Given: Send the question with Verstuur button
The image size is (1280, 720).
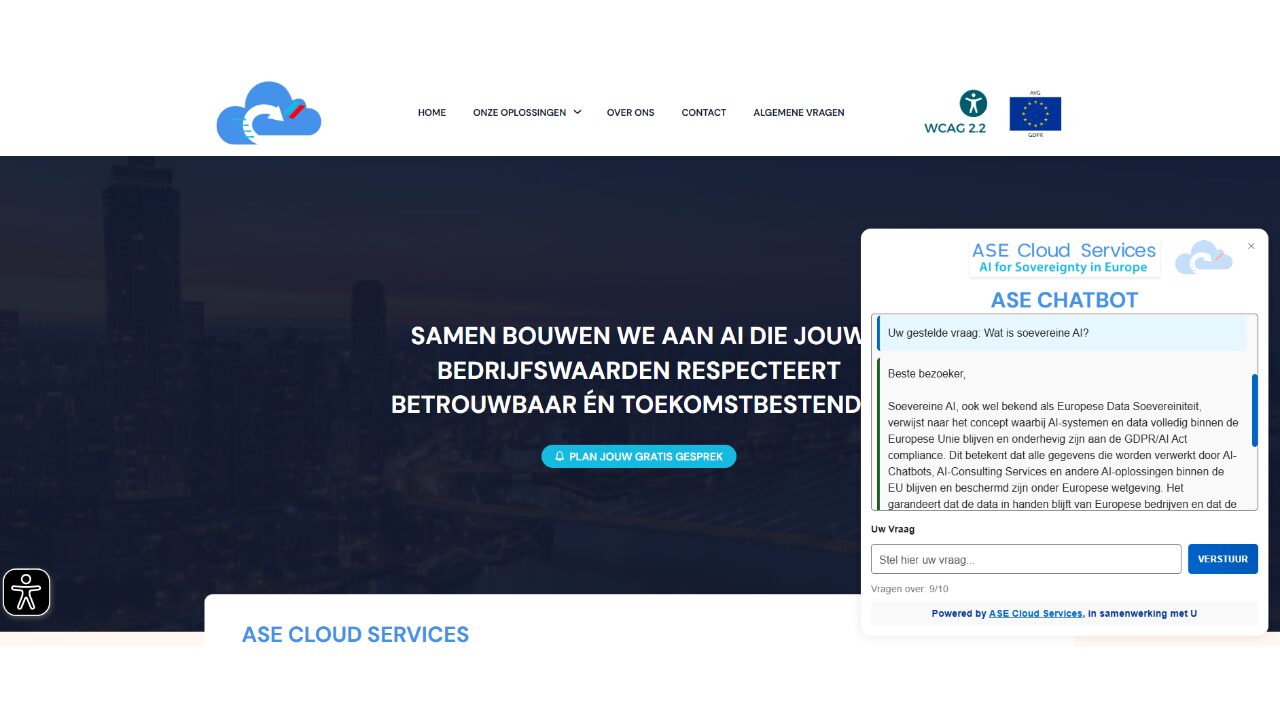Looking at the screenshot, I should pos(1223,559).
